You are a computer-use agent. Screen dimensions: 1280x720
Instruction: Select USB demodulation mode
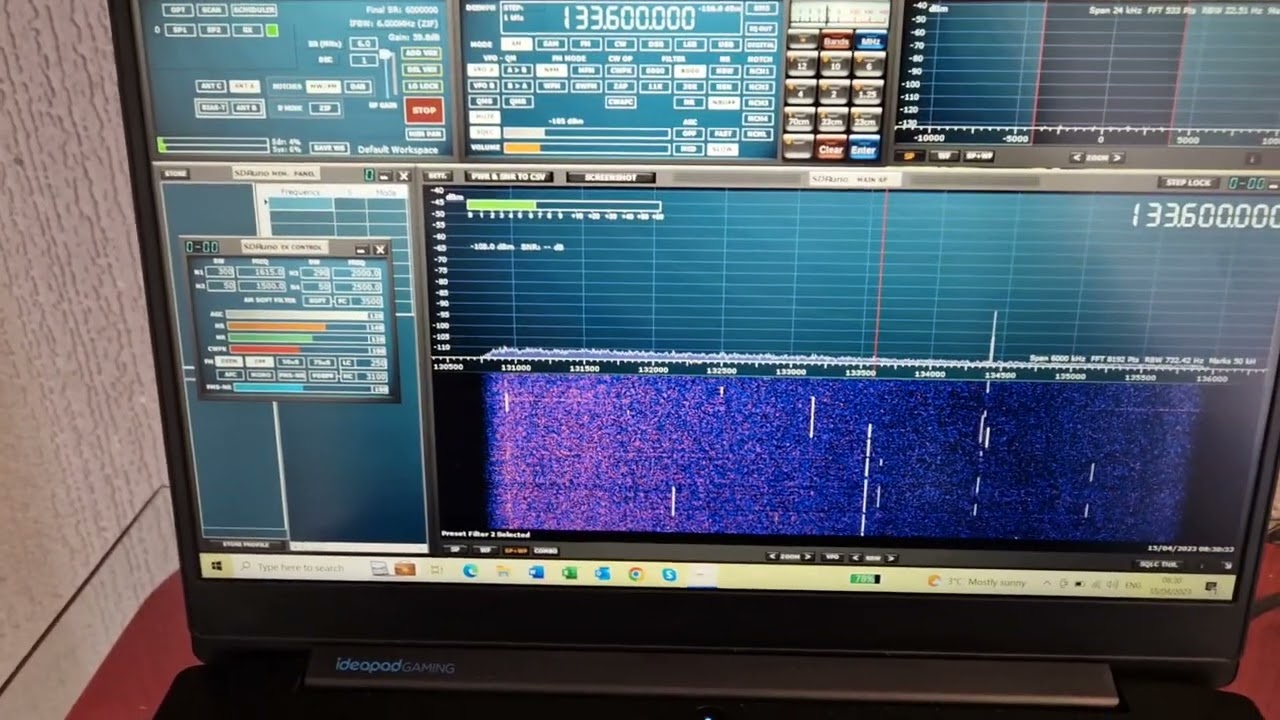coord(724,44)
